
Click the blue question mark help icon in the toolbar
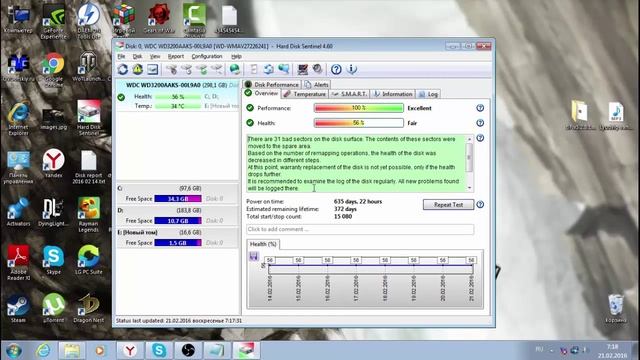[x=336, y=69]
